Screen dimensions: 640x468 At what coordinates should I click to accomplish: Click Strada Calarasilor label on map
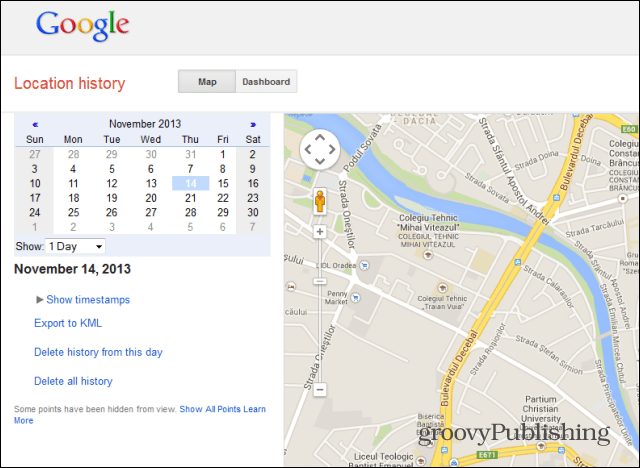(x=549, y=286)
